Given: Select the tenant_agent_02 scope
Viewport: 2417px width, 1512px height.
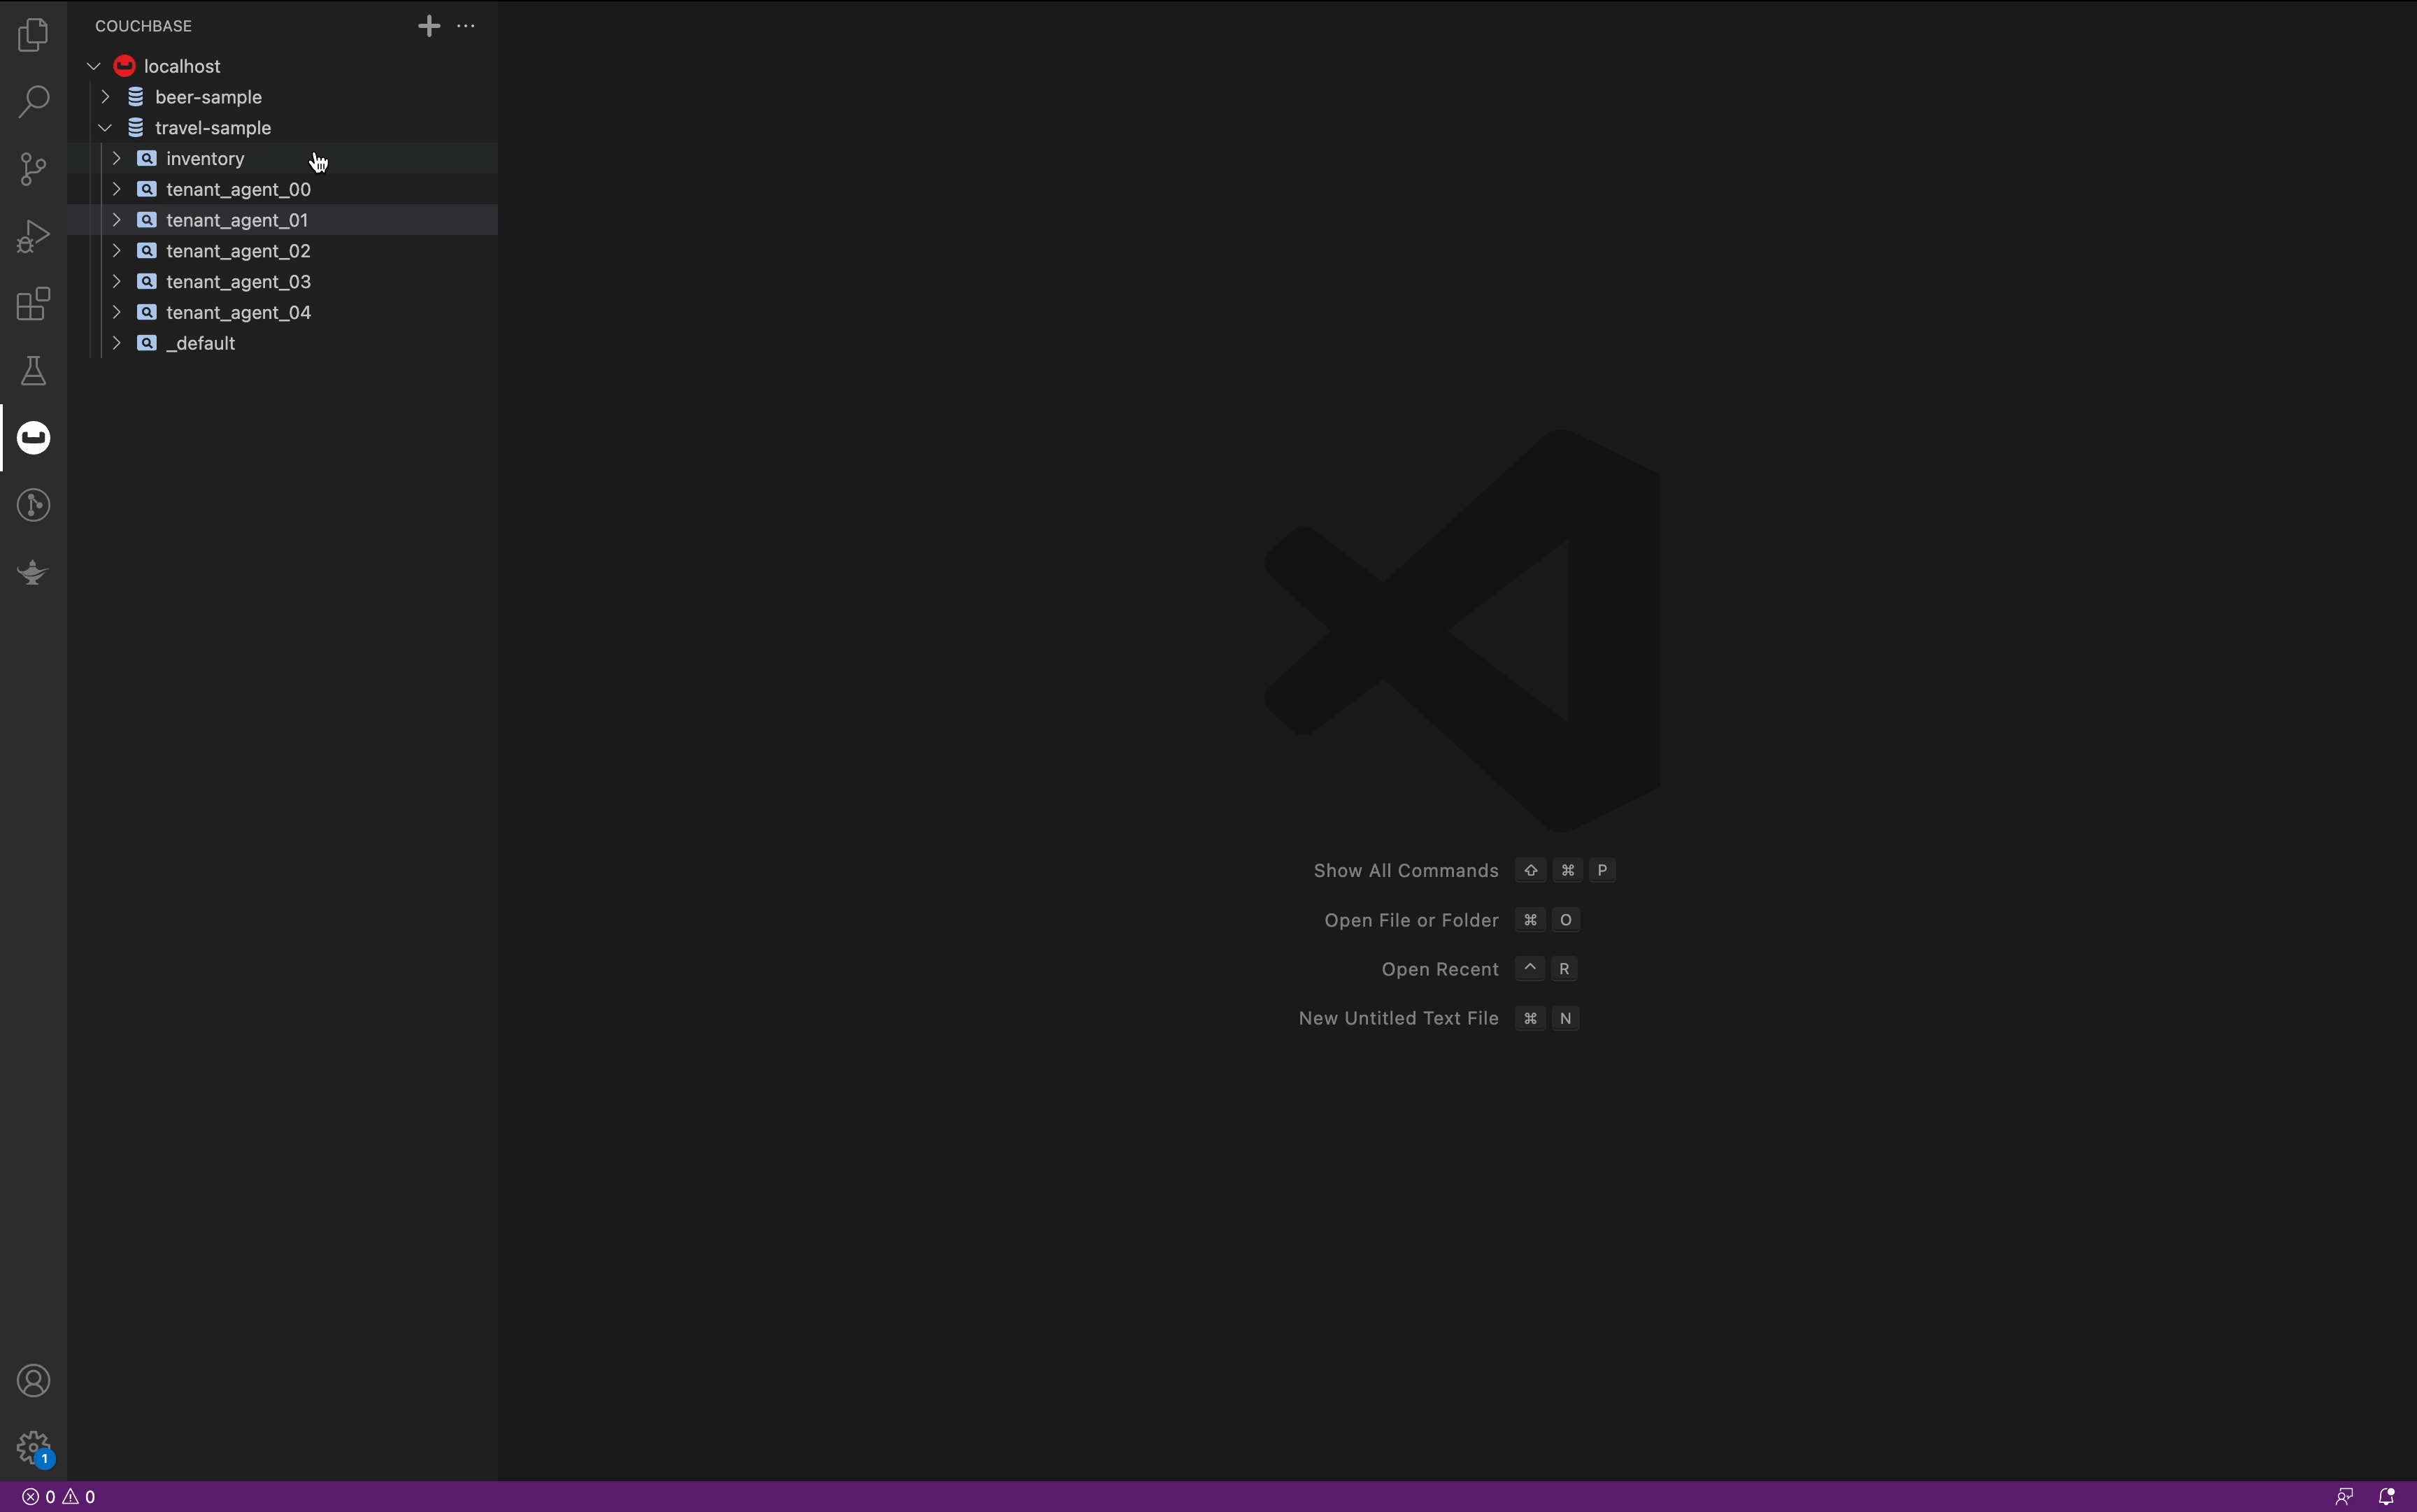Looking at the screenshot, I should point(238,251).
